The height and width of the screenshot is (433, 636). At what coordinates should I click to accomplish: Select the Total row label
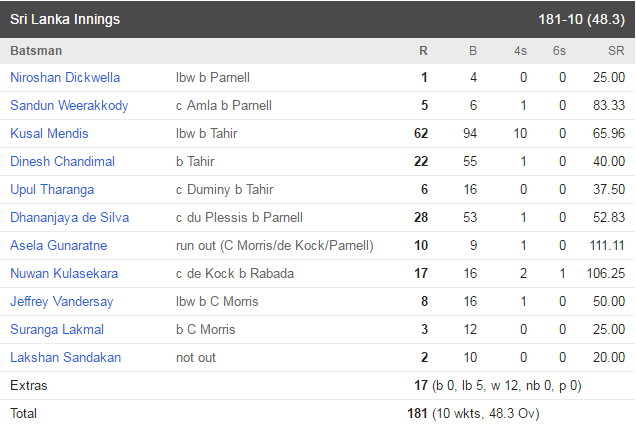(24, 413)
